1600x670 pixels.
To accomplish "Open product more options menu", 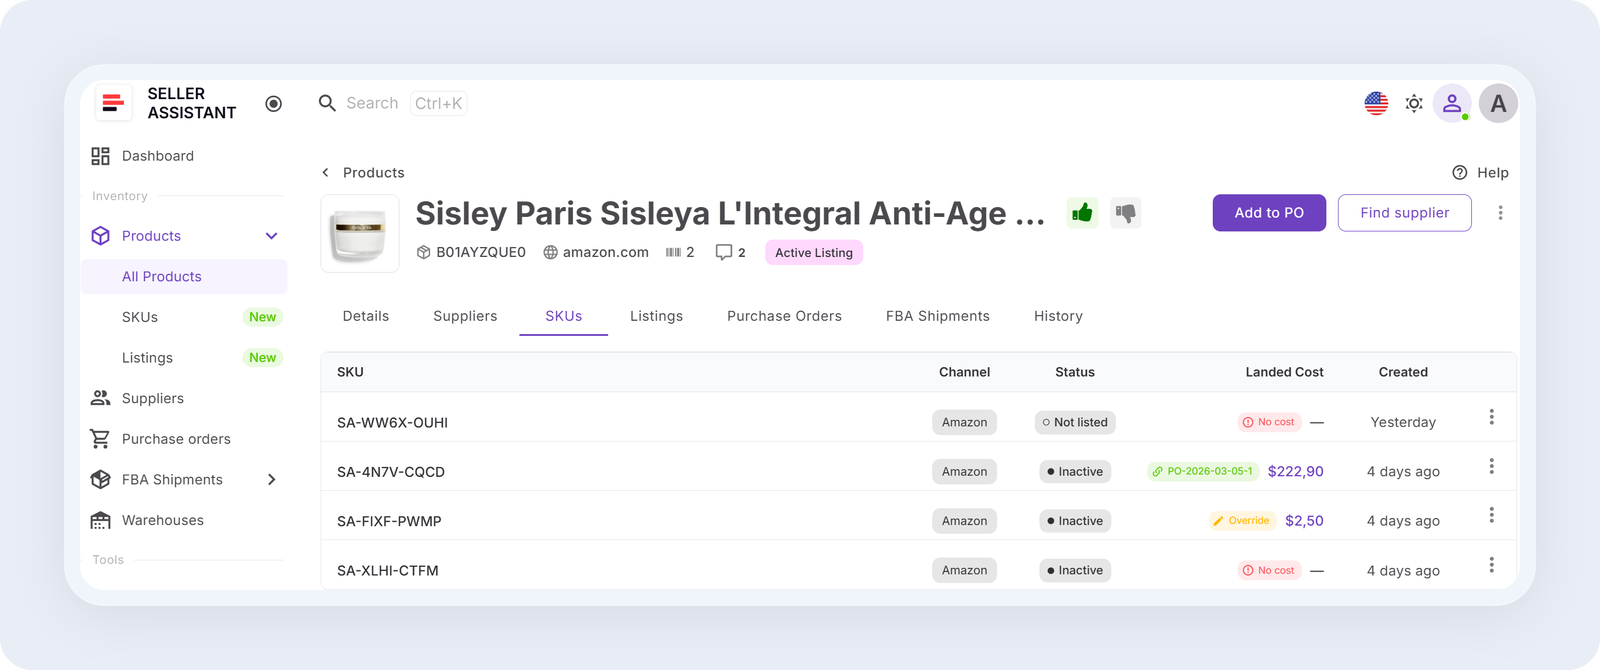I will [1500, 213].
